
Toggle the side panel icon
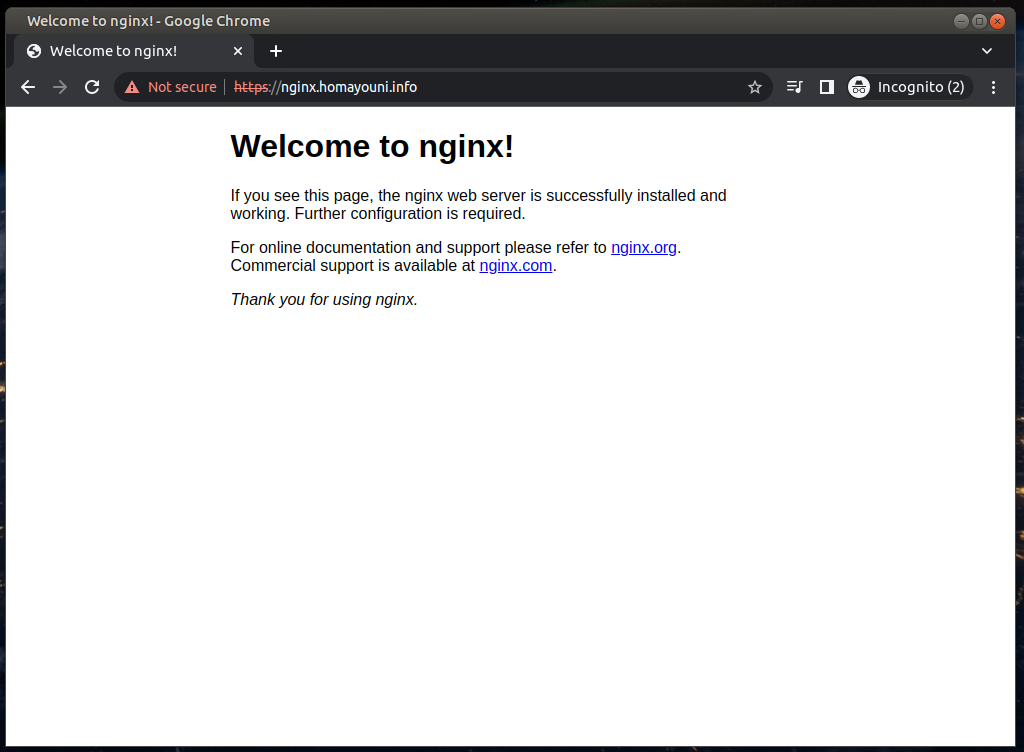click(827, 87)
